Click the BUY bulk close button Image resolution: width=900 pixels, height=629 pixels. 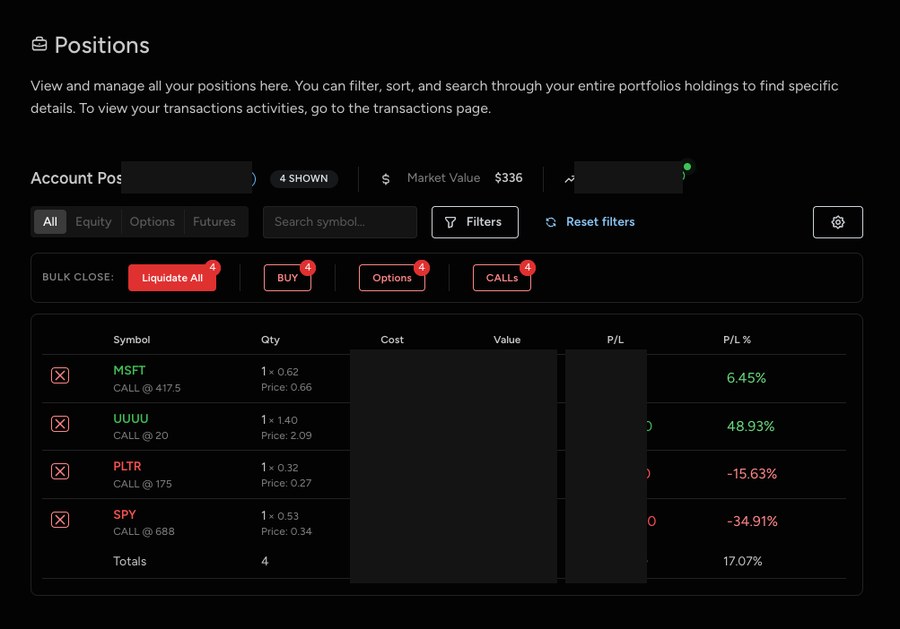[x=288, y=278]
